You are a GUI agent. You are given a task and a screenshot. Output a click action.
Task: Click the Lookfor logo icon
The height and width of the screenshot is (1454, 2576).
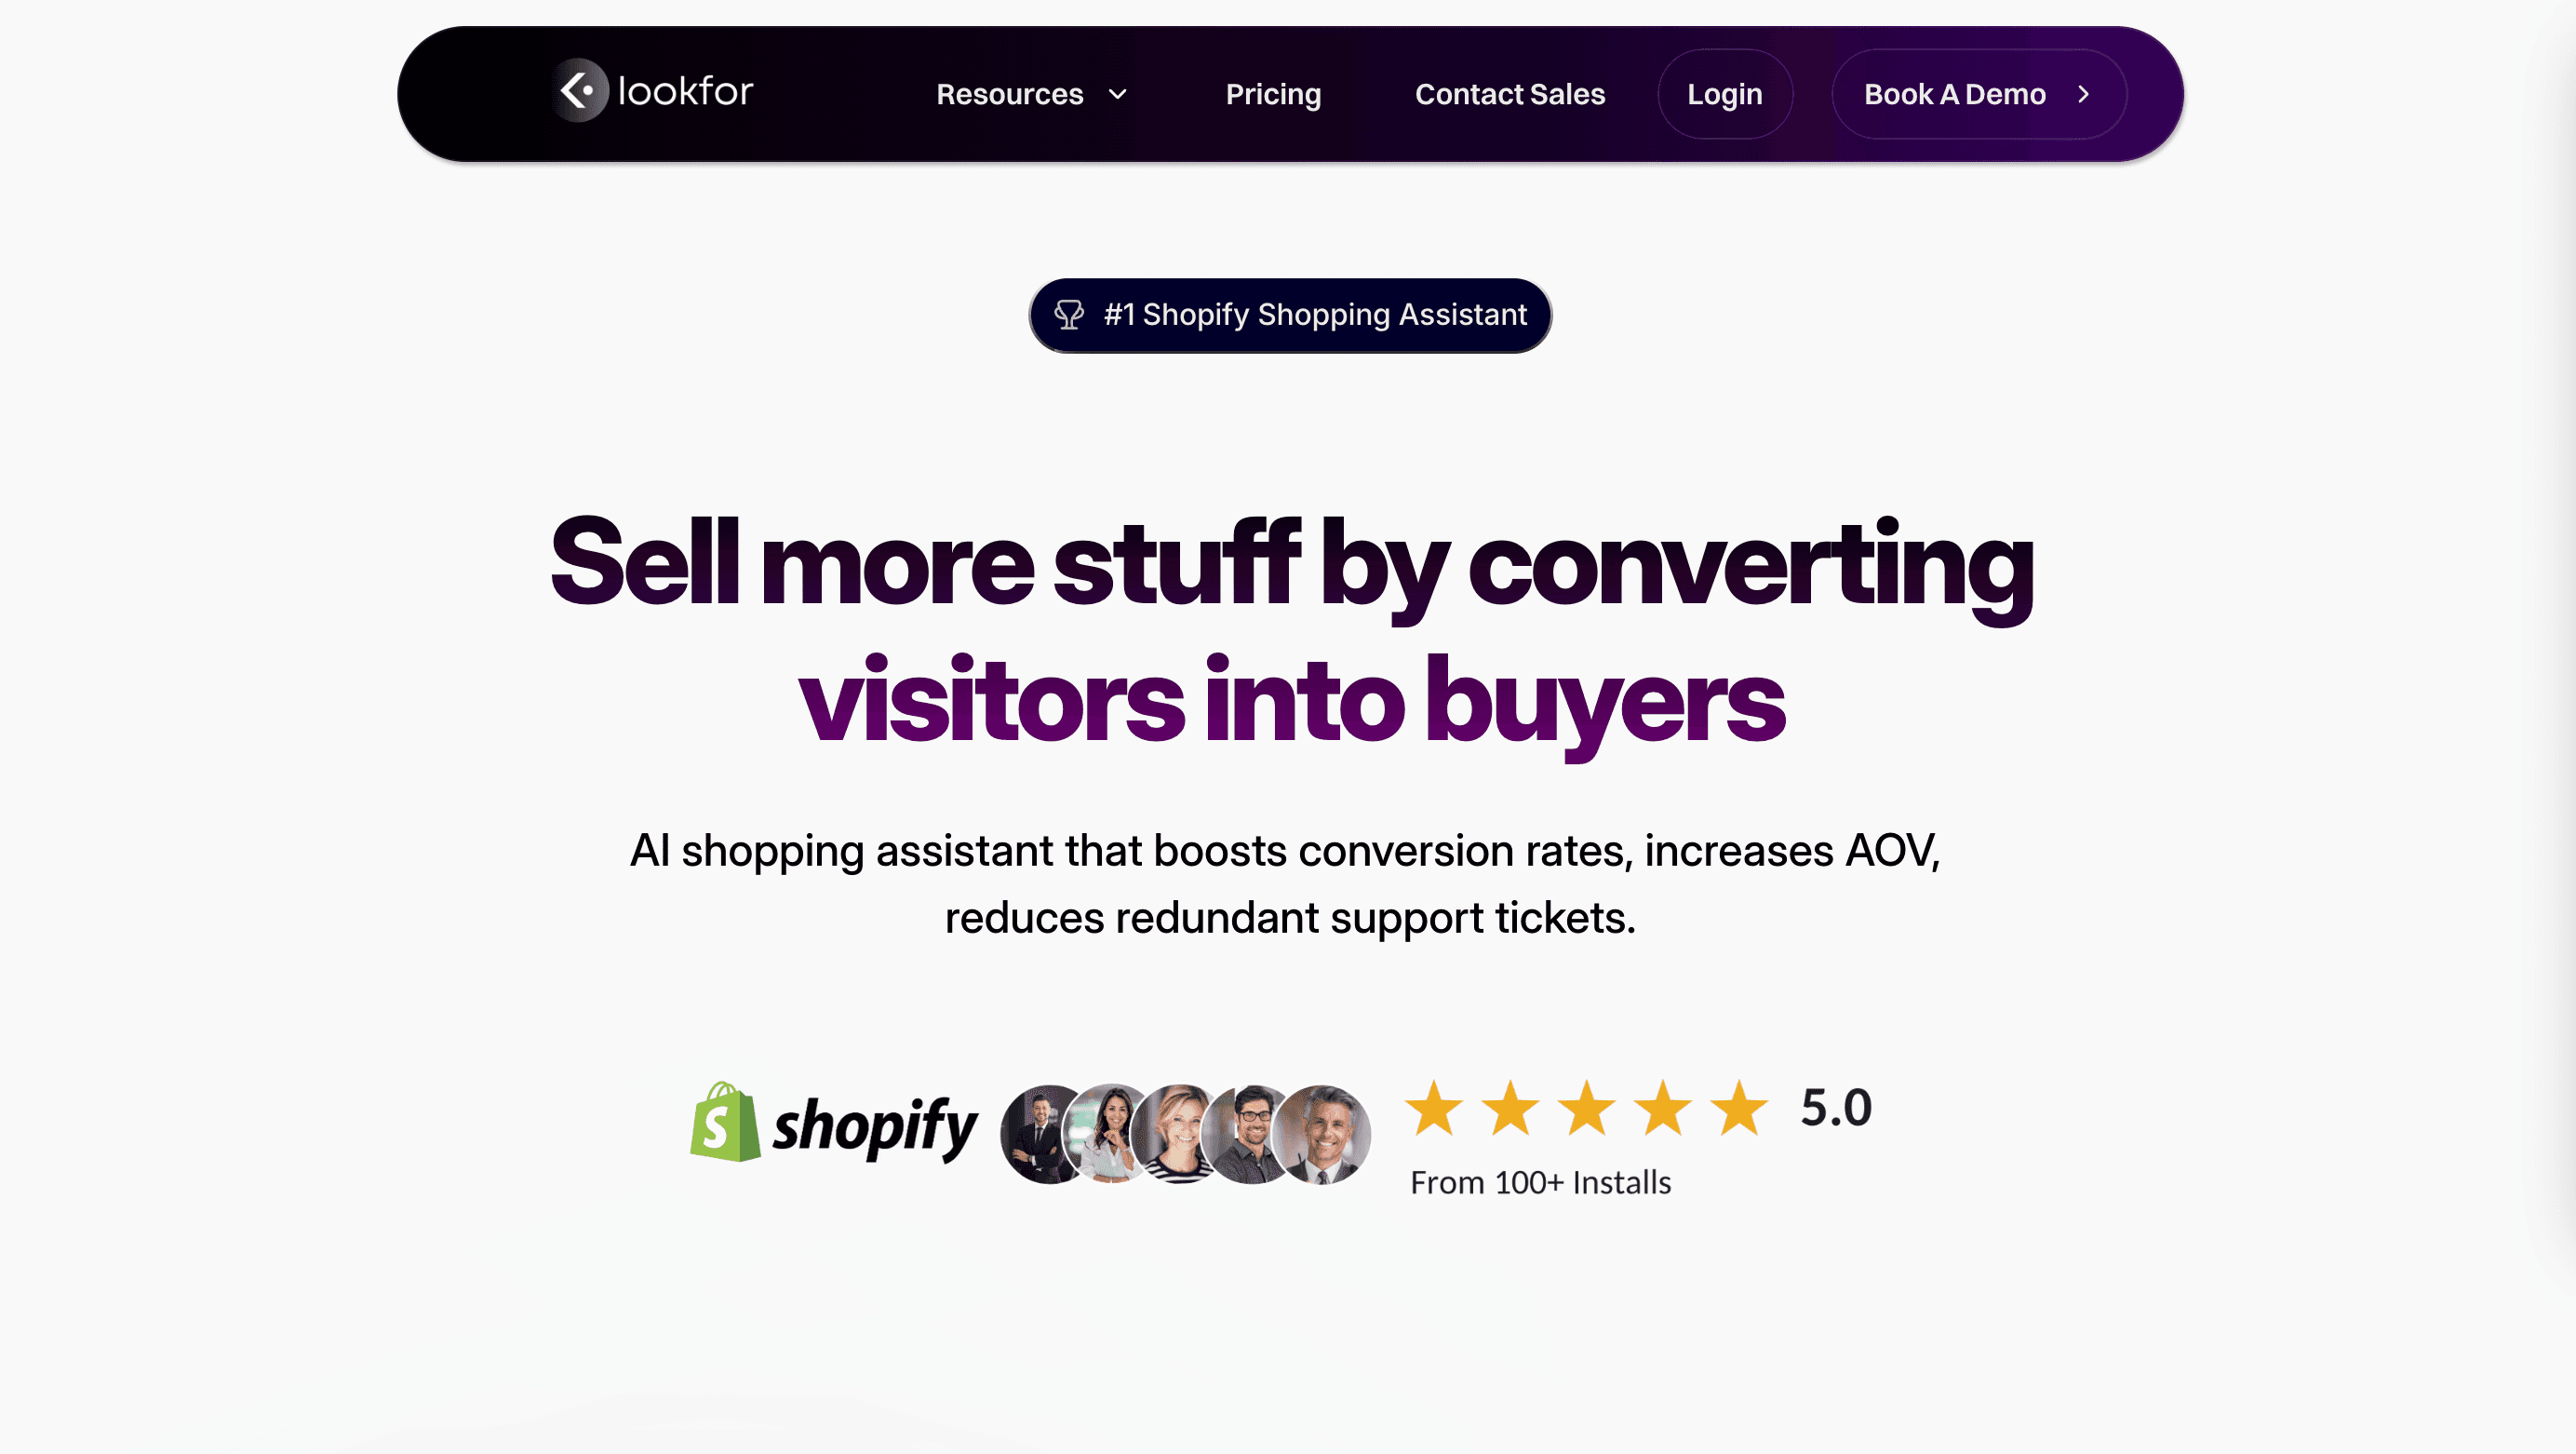[582, 92]
